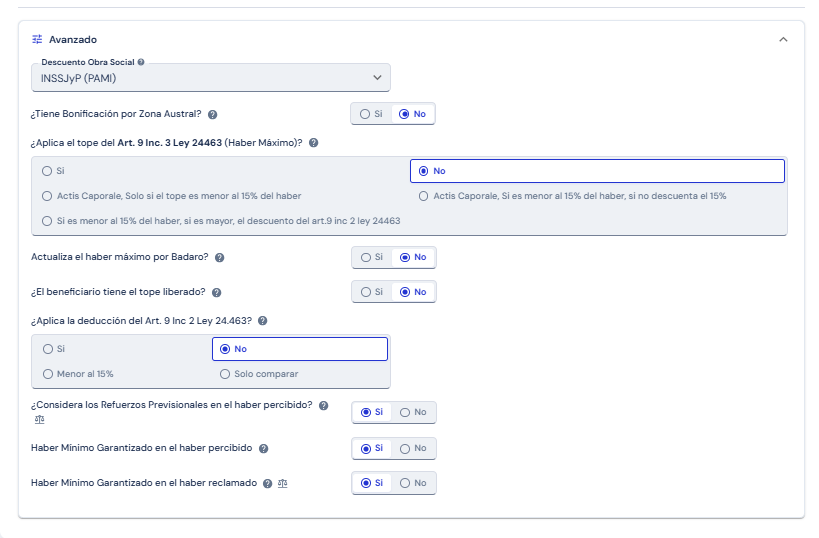Screen dimensions: 819x538
Task: Select No for Haber Mínimo en haber reclamado
Action: 413,483
